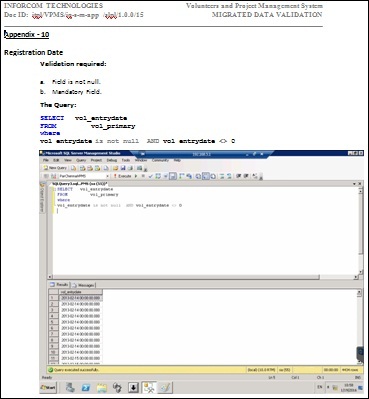
Task: Click the Open File folder toolbar icon
Action: [x=115, y=168]
